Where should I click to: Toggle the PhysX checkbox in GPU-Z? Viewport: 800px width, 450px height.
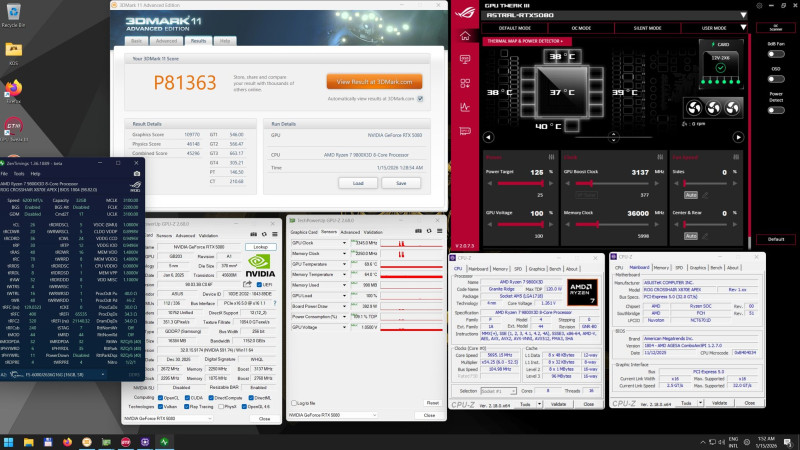[220, 407]
